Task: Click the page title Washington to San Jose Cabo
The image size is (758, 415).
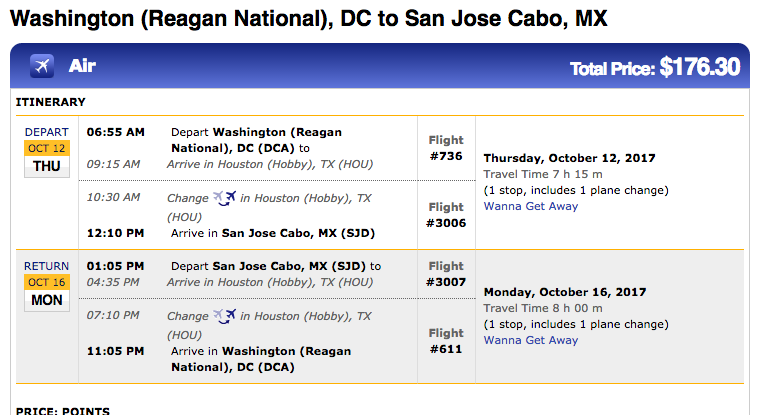Action: coord(308,18)
